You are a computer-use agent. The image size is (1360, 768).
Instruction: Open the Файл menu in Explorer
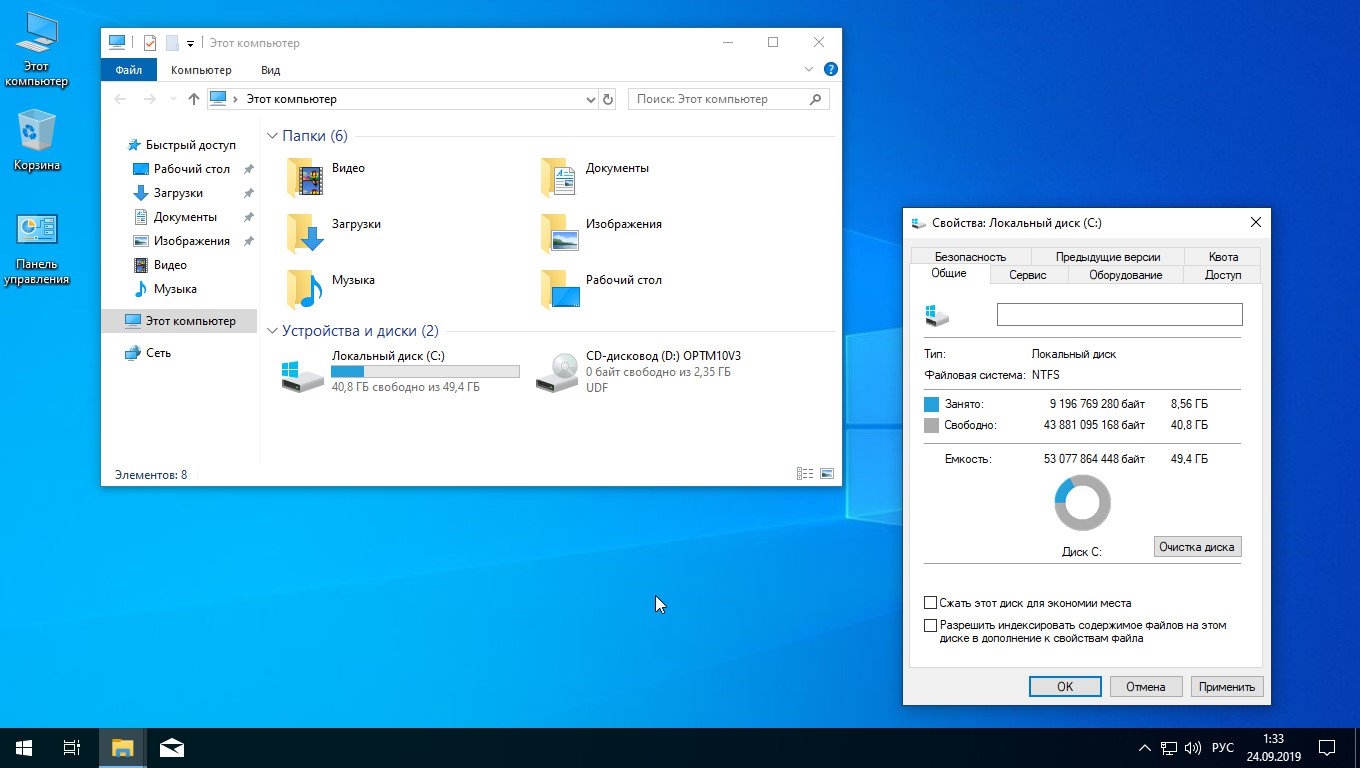128,69
